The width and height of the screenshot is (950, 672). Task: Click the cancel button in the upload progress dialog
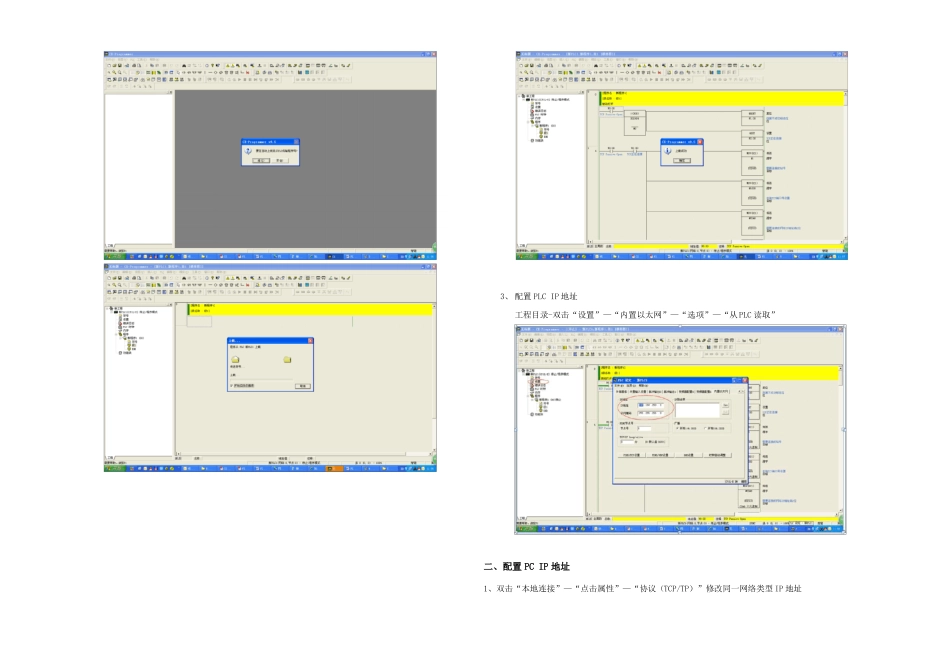pyautogui.click(x=303, y=386)
